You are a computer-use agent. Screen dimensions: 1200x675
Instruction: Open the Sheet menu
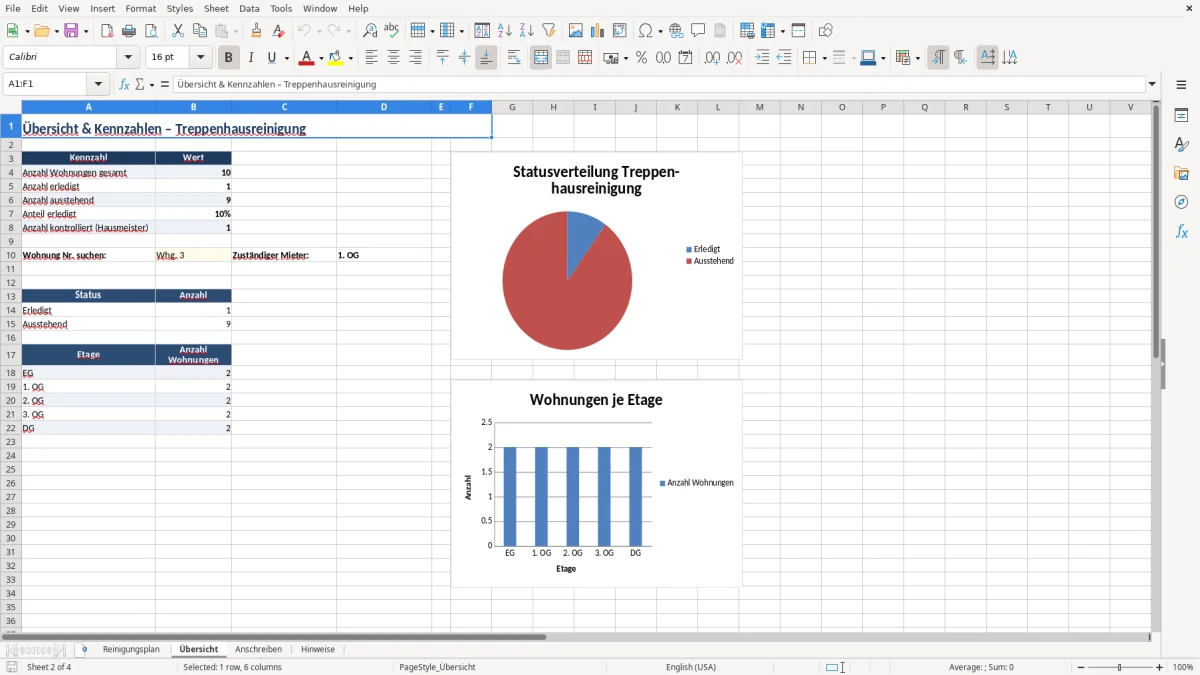pos(216,8)
